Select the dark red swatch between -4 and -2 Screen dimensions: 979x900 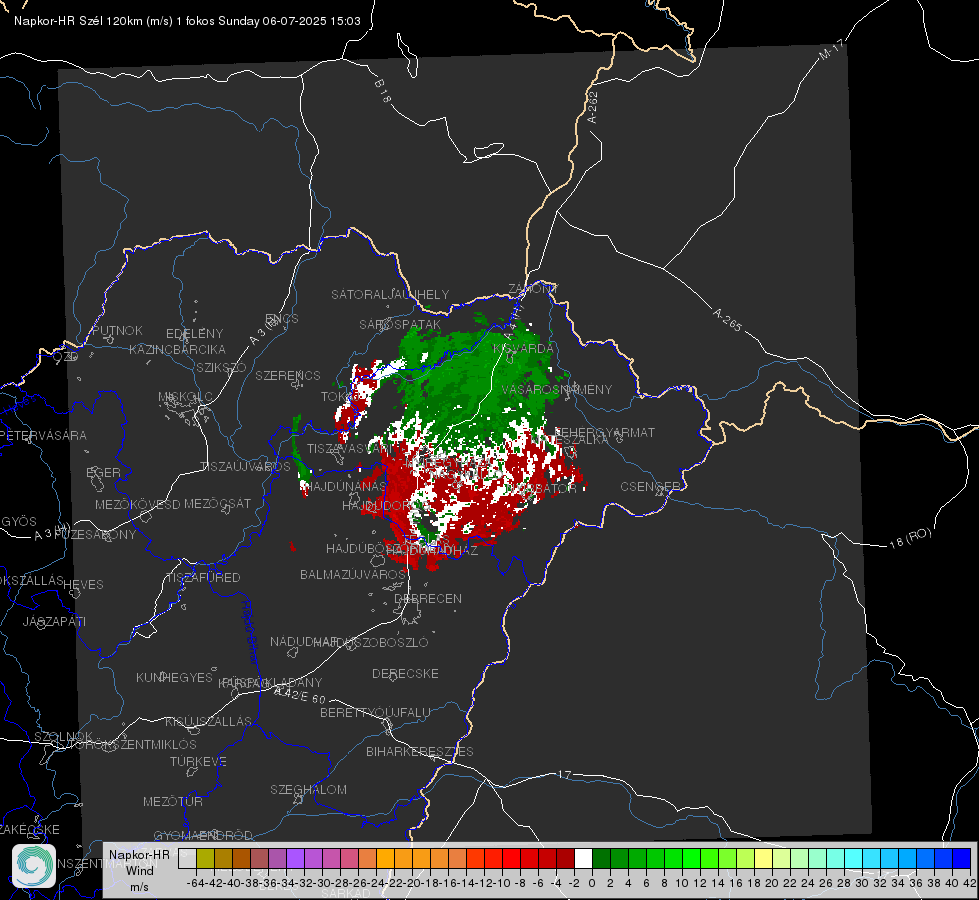click(x=565, y=859)
